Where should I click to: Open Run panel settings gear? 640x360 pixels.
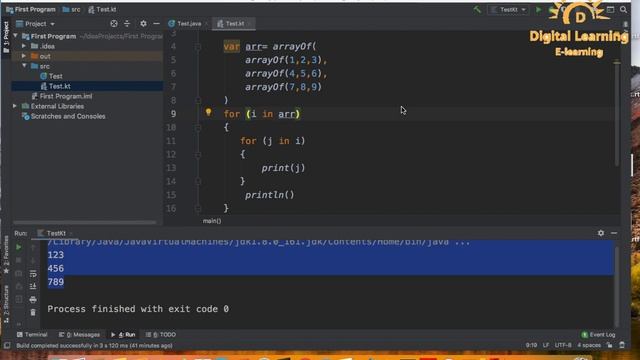[601, 233]
